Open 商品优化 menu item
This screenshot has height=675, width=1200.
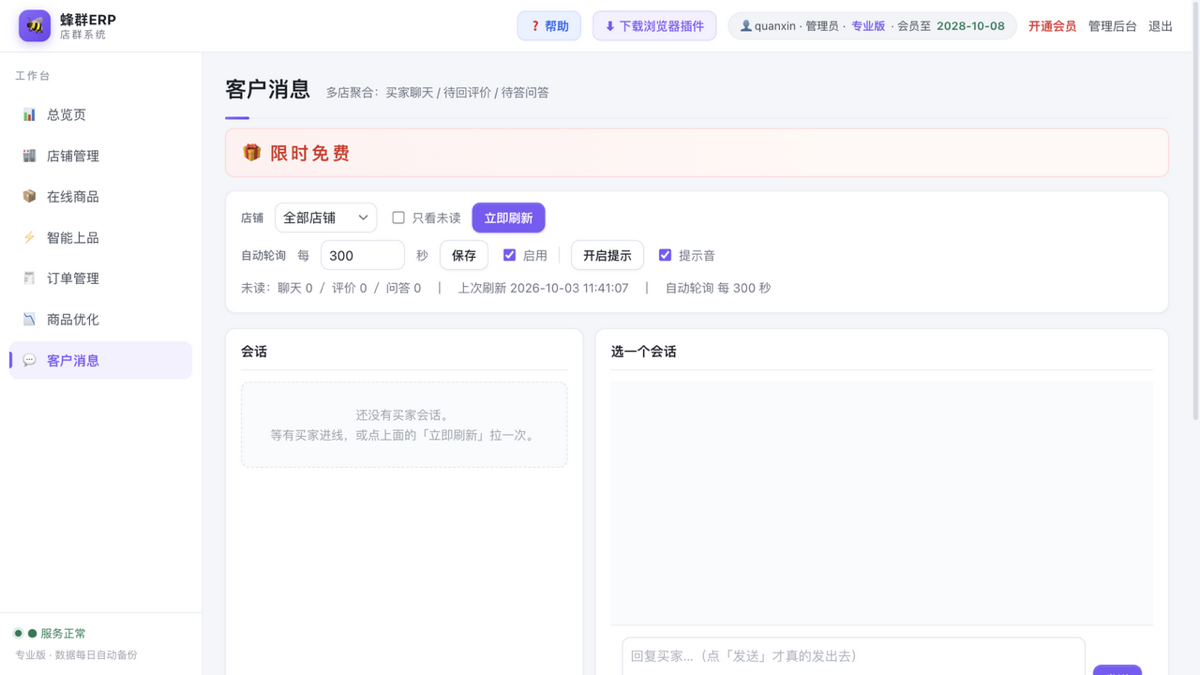point(101,319)
